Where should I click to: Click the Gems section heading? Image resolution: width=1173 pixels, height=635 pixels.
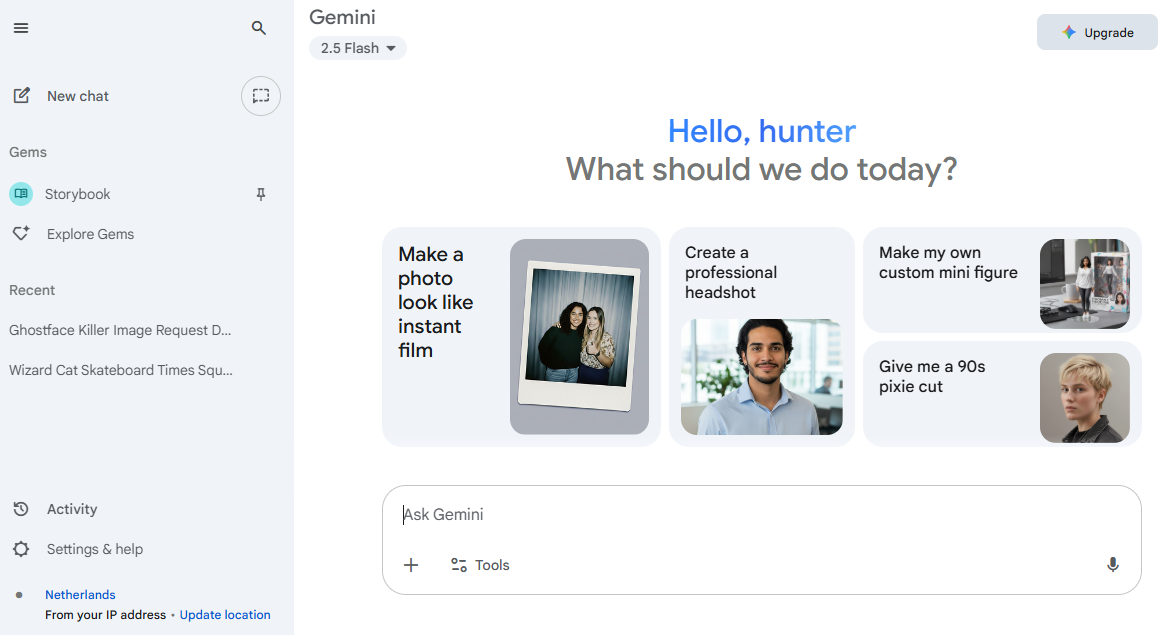pos(28,152)
